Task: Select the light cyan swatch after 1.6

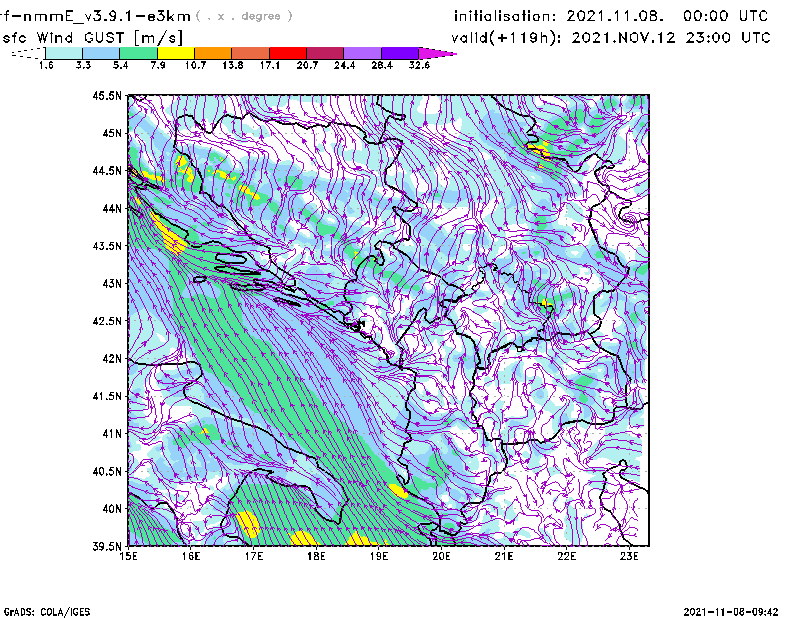Action: point(65,53)
